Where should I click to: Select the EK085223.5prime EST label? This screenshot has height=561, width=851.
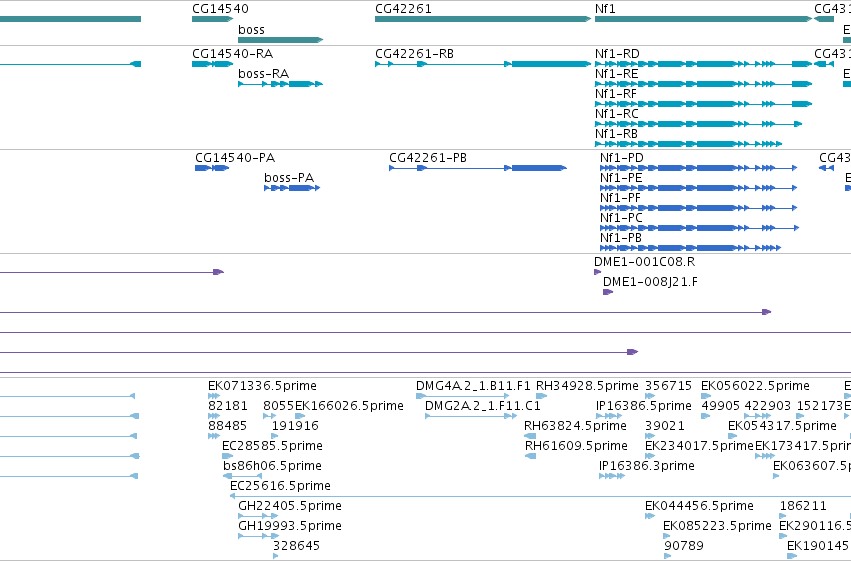pos(717,526)
